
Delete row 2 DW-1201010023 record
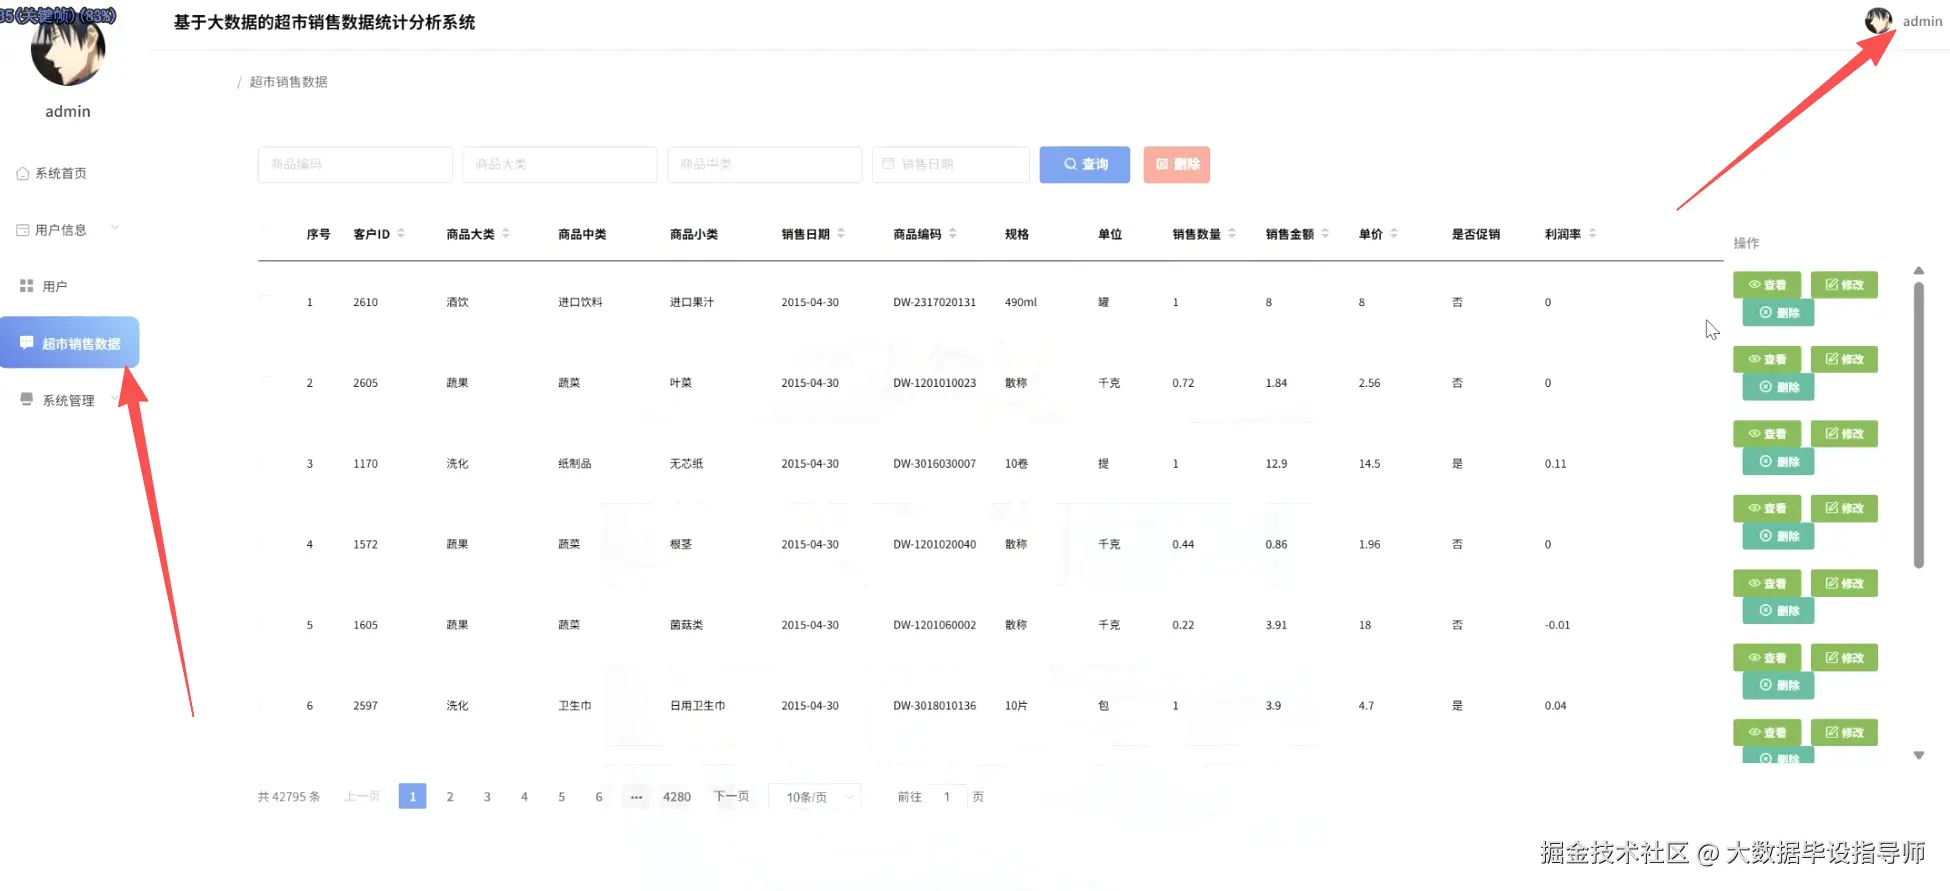pyautogui.click(x=1778, y=387)
